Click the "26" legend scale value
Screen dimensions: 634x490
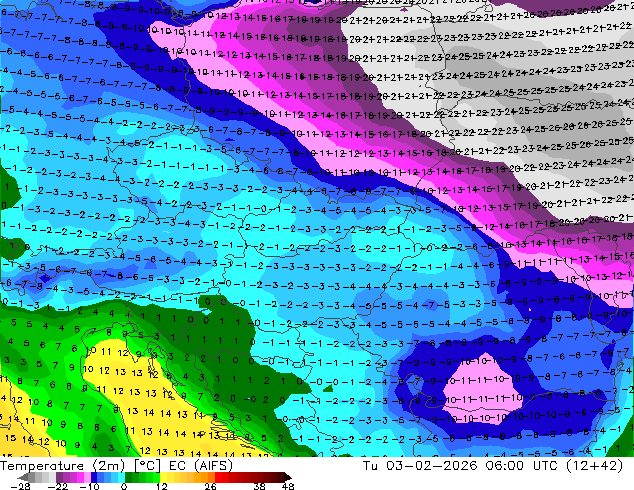[x=210, y=486]
